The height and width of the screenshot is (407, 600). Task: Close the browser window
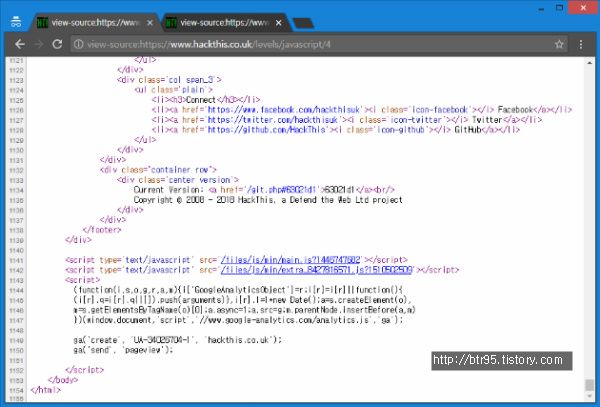coord(583,8)
